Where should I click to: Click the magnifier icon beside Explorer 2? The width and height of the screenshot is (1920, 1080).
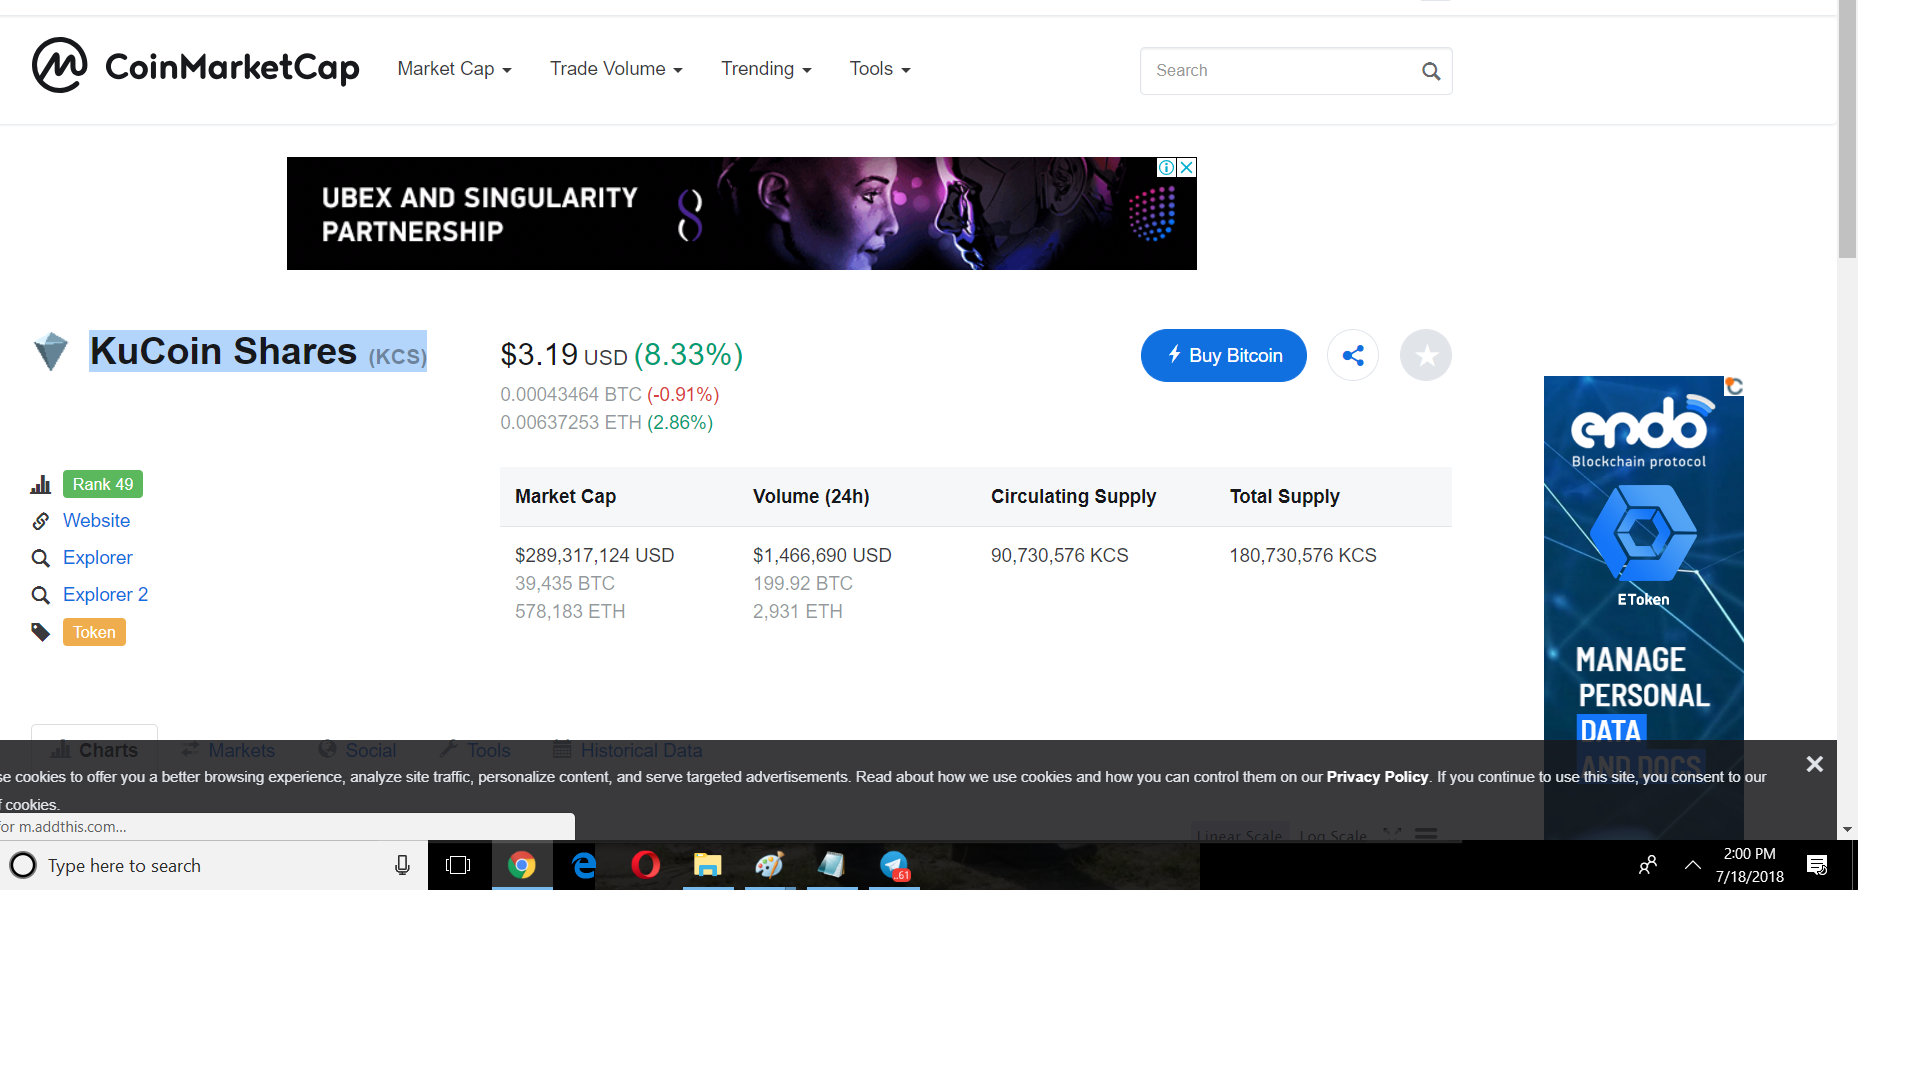(41, 595)
